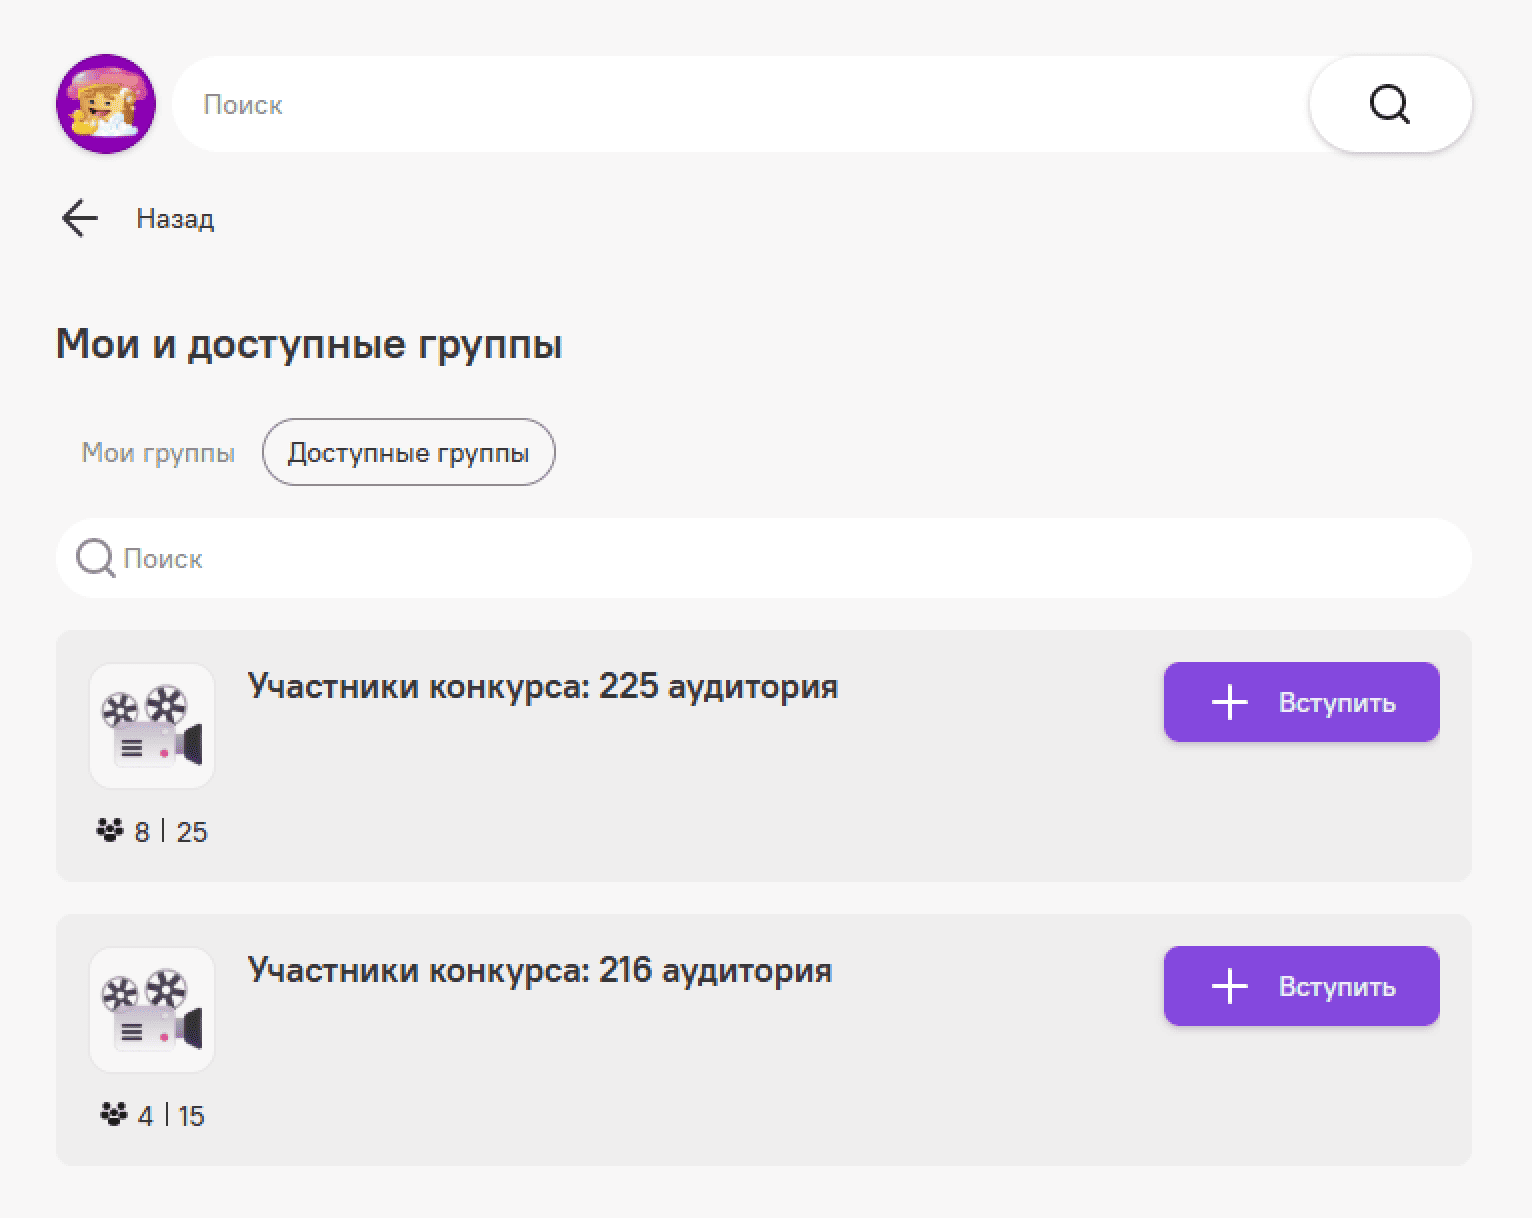Click the magnifier icon in group search
Viewport: 1532px width, 1218px height.
[95, 558]
